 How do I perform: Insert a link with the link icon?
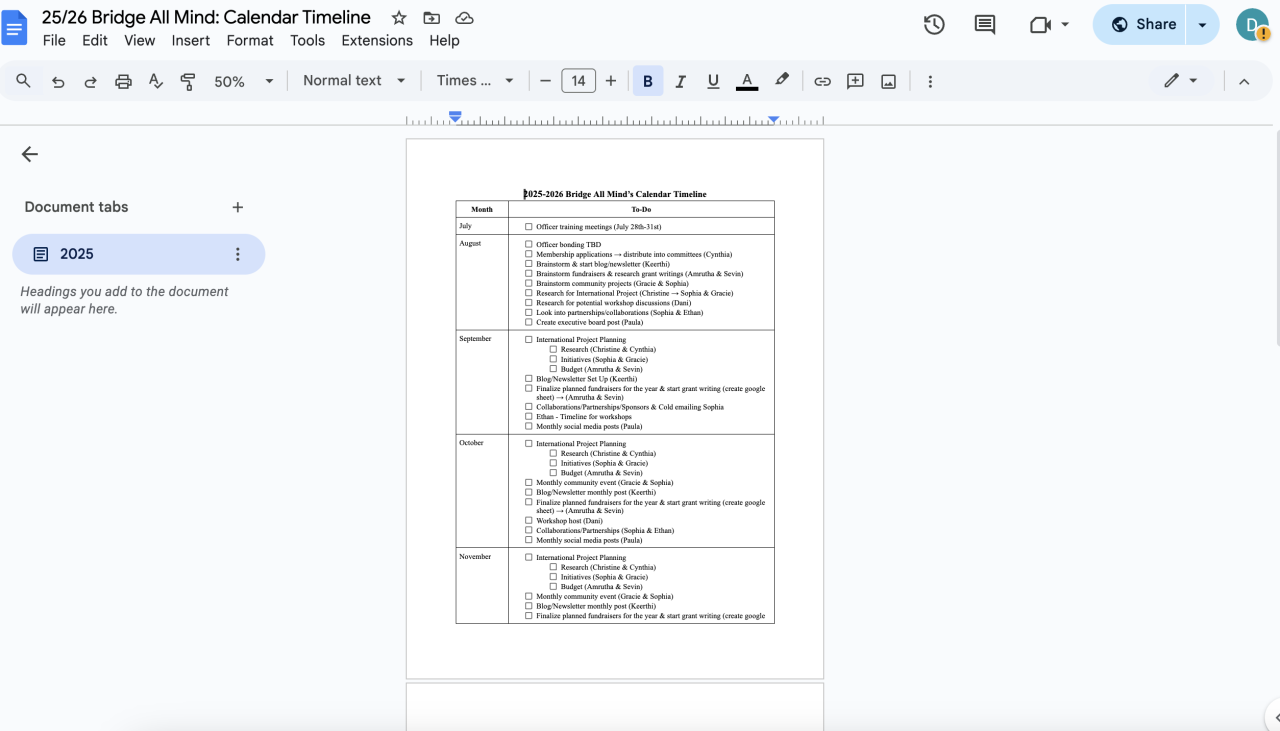[822, 82]
